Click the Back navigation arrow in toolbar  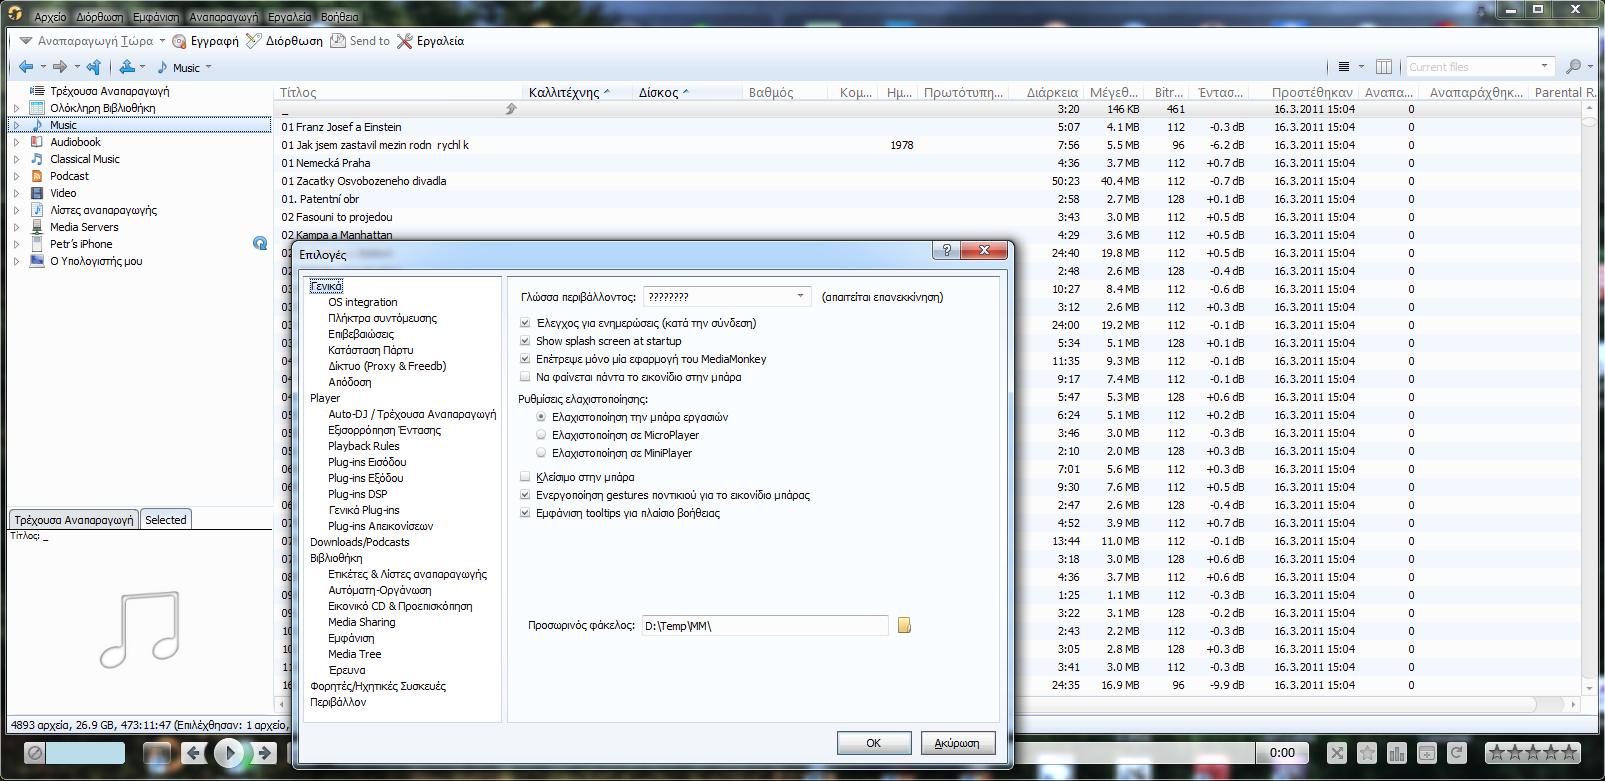pos(25,67)
